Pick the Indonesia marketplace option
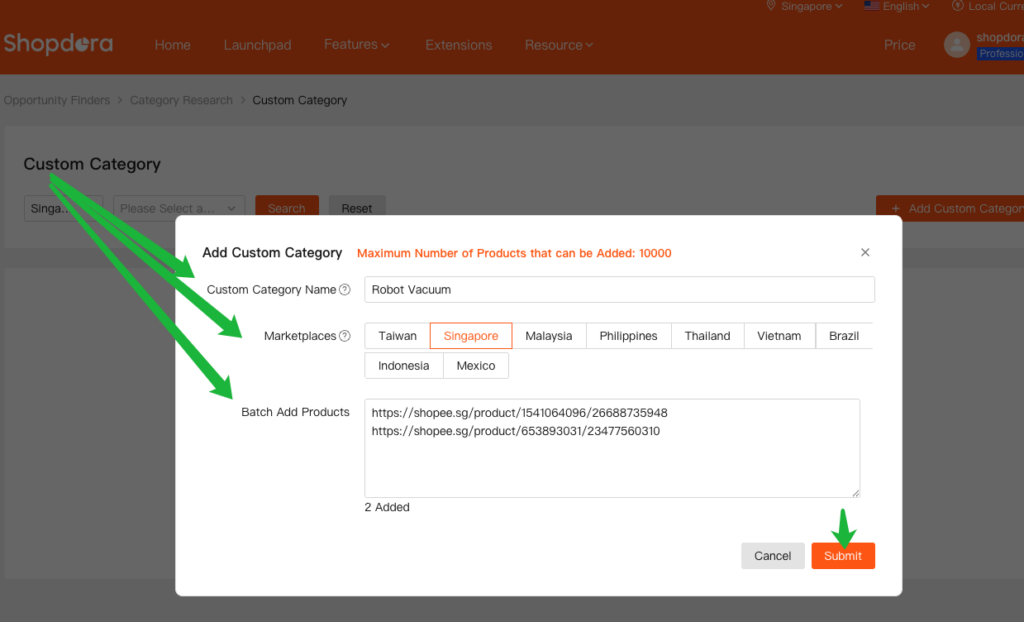 pos(404,366)
